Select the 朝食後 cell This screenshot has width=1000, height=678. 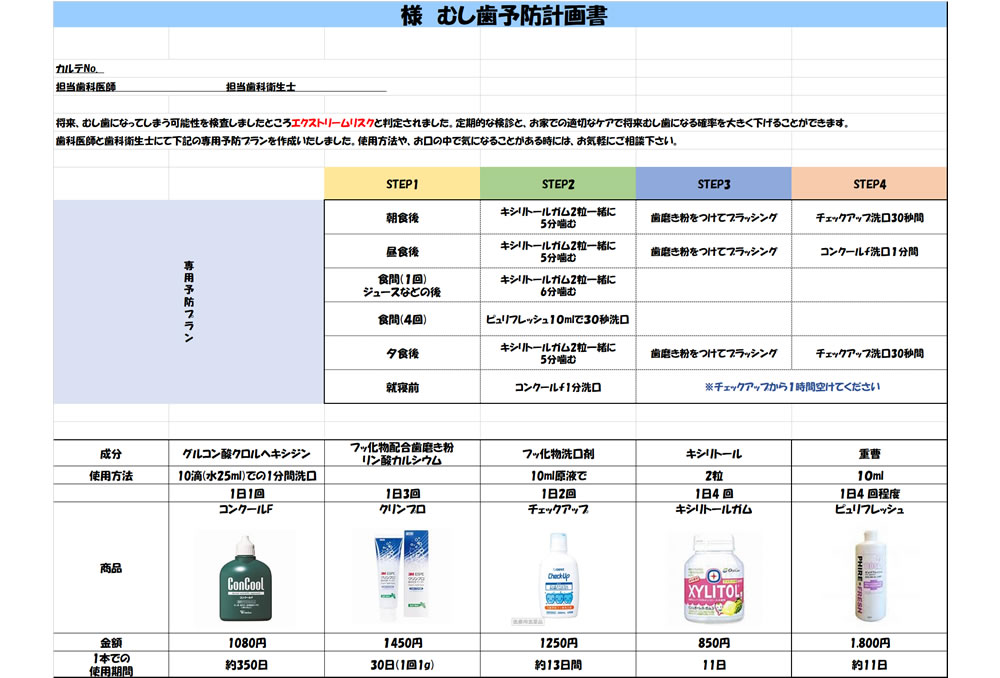pos(402,217)
